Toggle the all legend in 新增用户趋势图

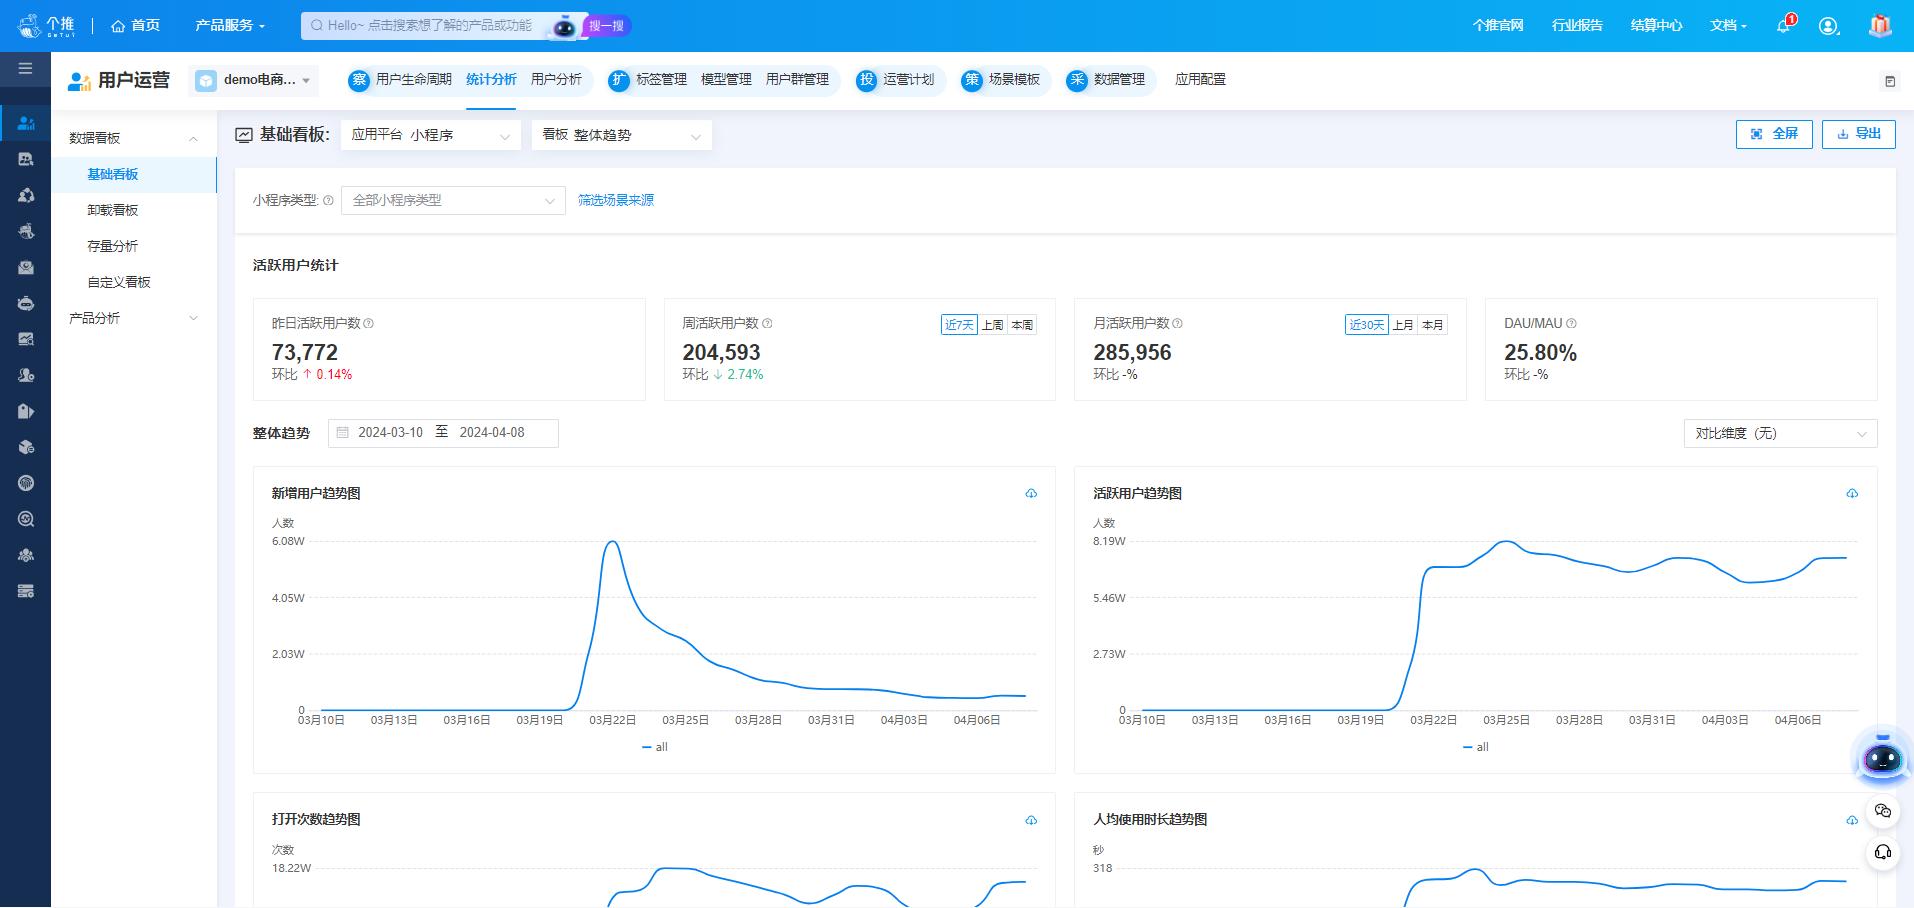(x=655, y=747)
